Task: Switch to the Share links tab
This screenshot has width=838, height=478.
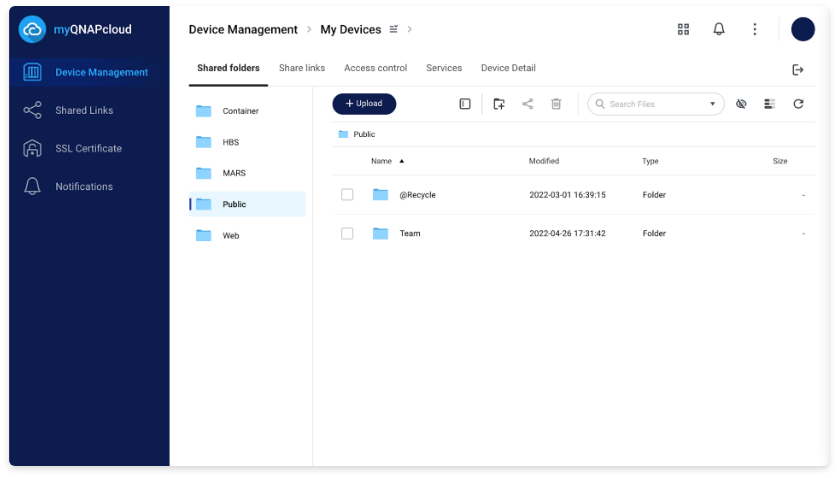Action: point(302,68)
